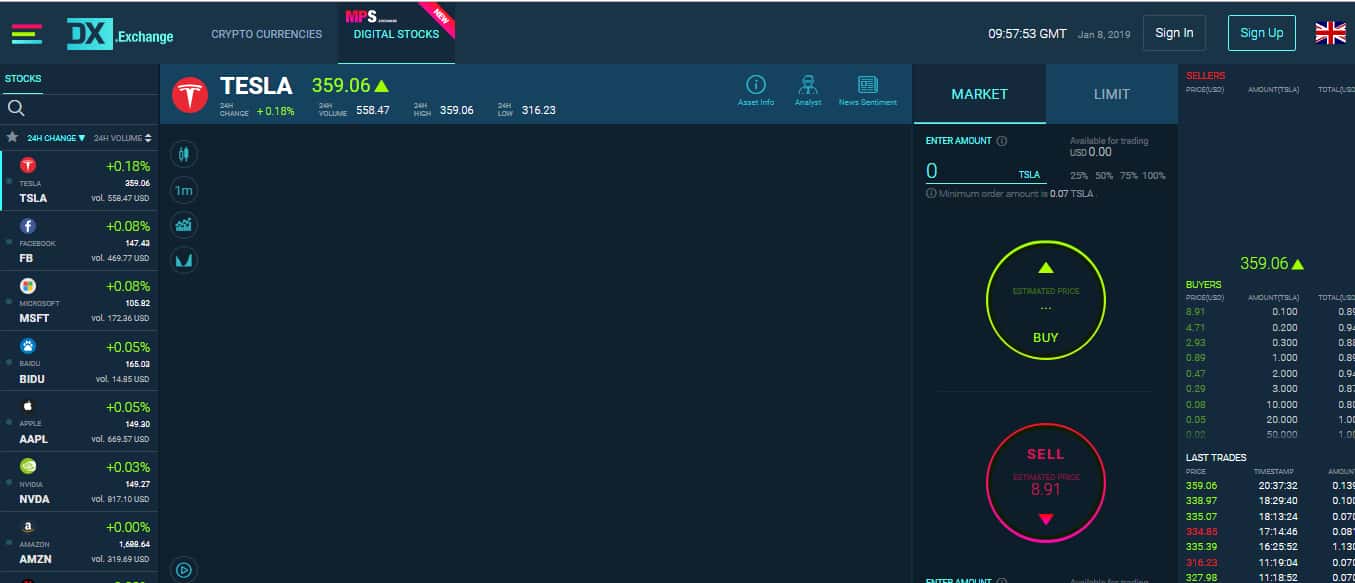
Task: Switch to Crypto Currencies tab
Action: (266, 34)
